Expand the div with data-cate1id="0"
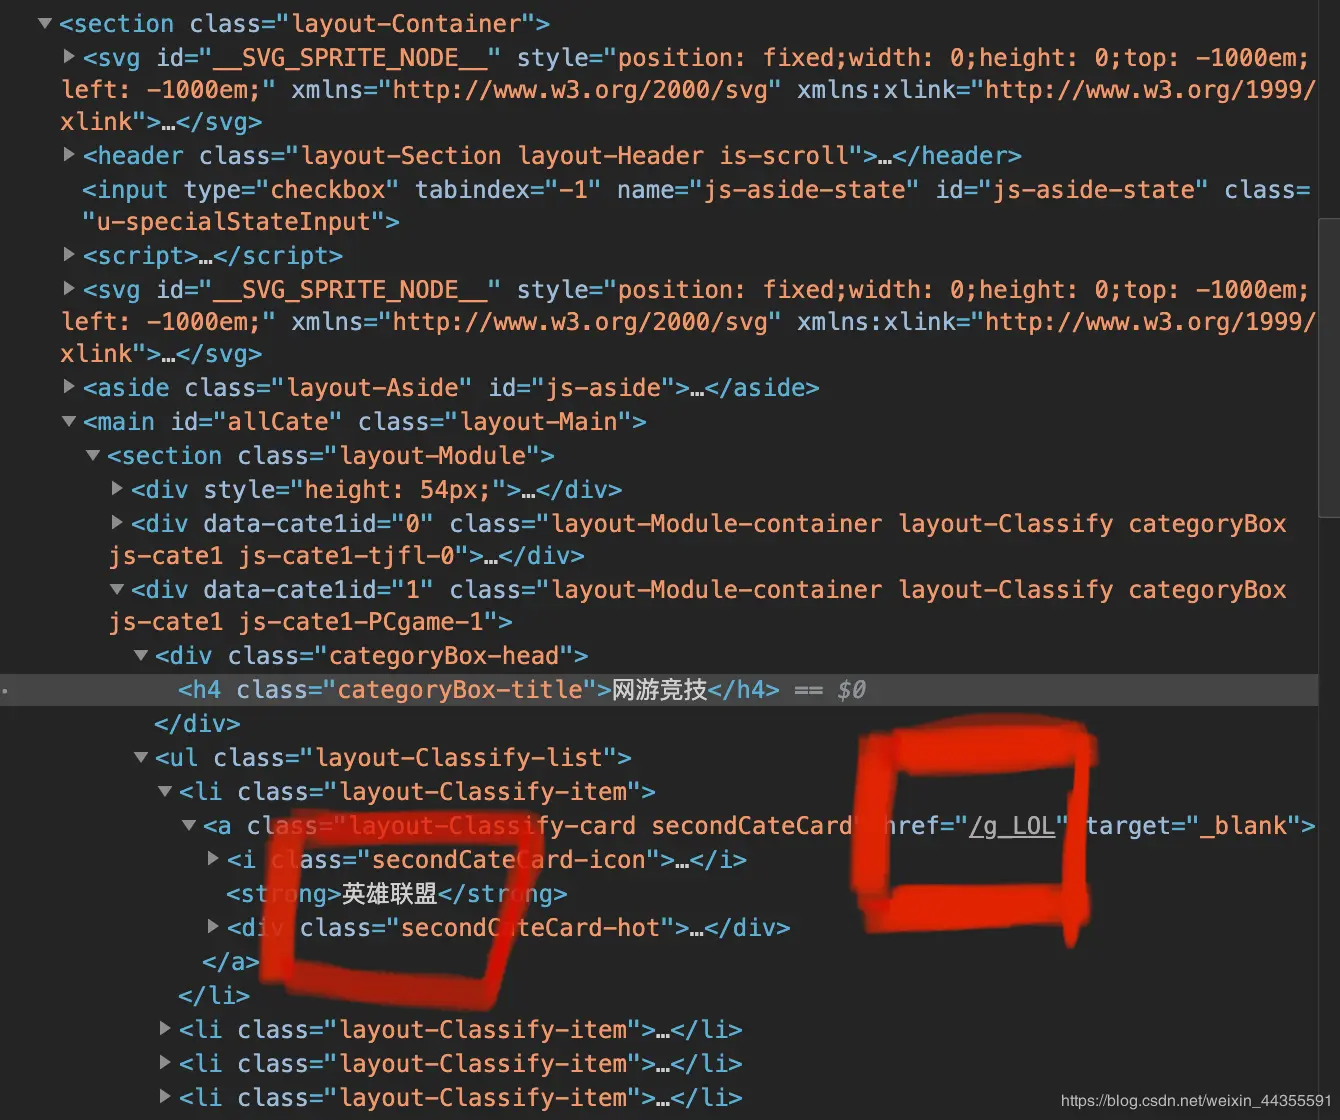The width and height of the screenshot is (1340, 1120). (x=117, y=523)
